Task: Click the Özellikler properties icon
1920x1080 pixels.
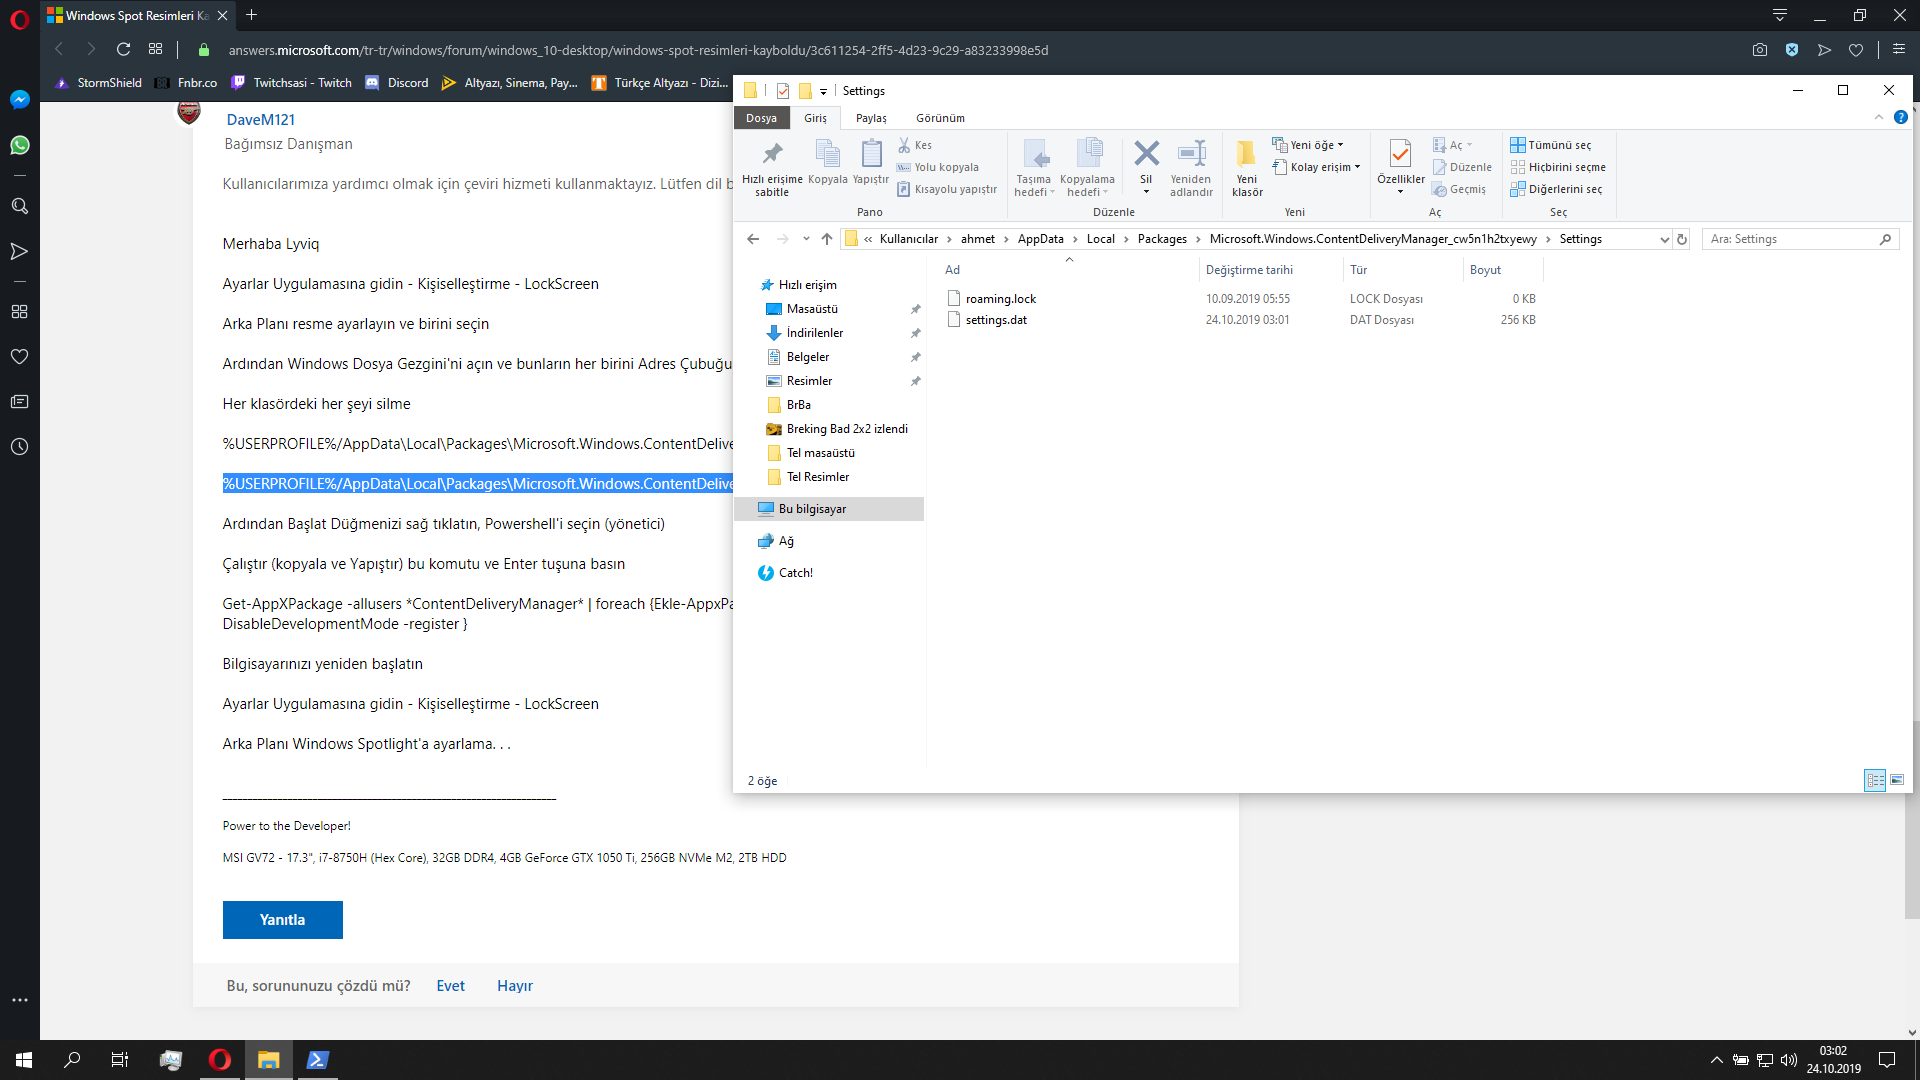Action: (1400, 155)
